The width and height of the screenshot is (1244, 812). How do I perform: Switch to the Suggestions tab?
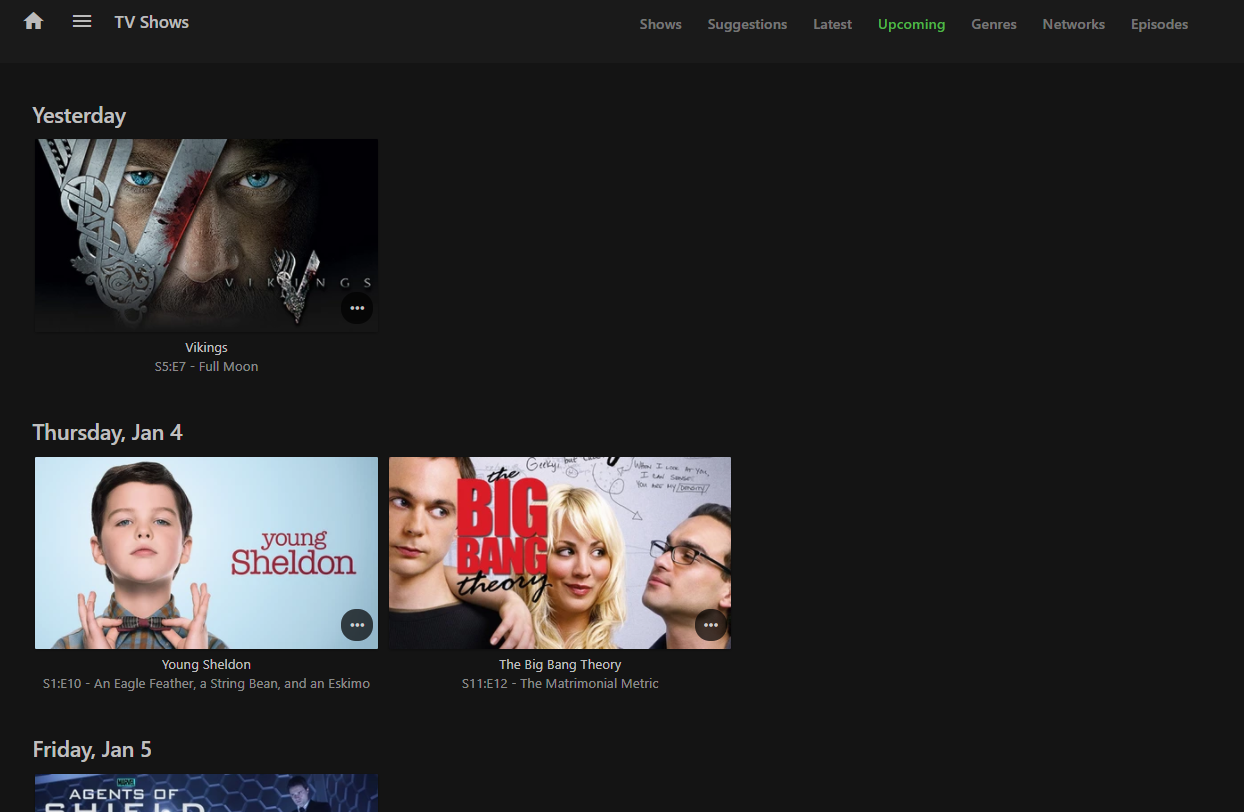click(747, 24)
